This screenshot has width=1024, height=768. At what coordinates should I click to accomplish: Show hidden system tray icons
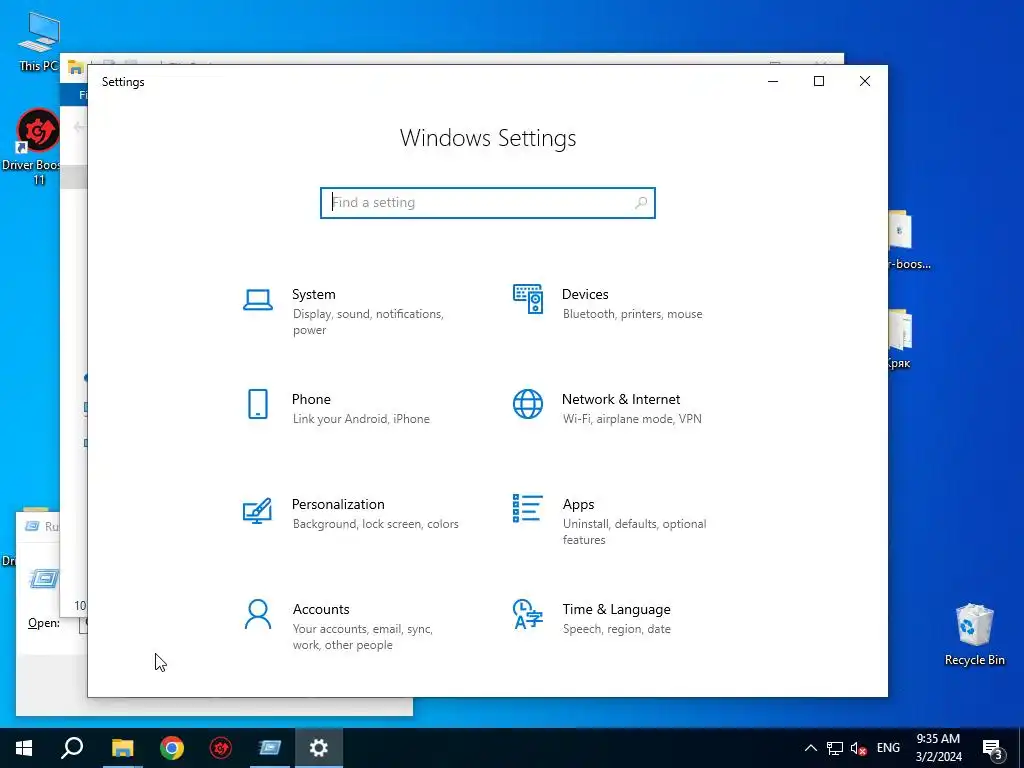coord(810,748)
